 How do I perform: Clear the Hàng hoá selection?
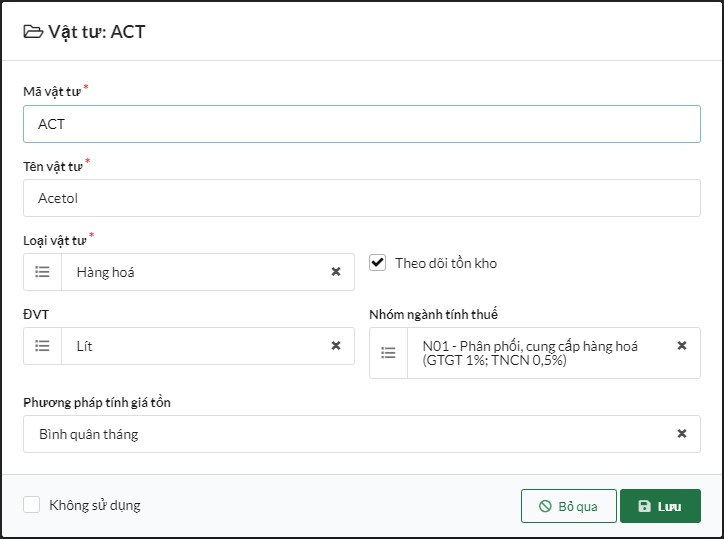pyautogui.click(x=336, y=272)
